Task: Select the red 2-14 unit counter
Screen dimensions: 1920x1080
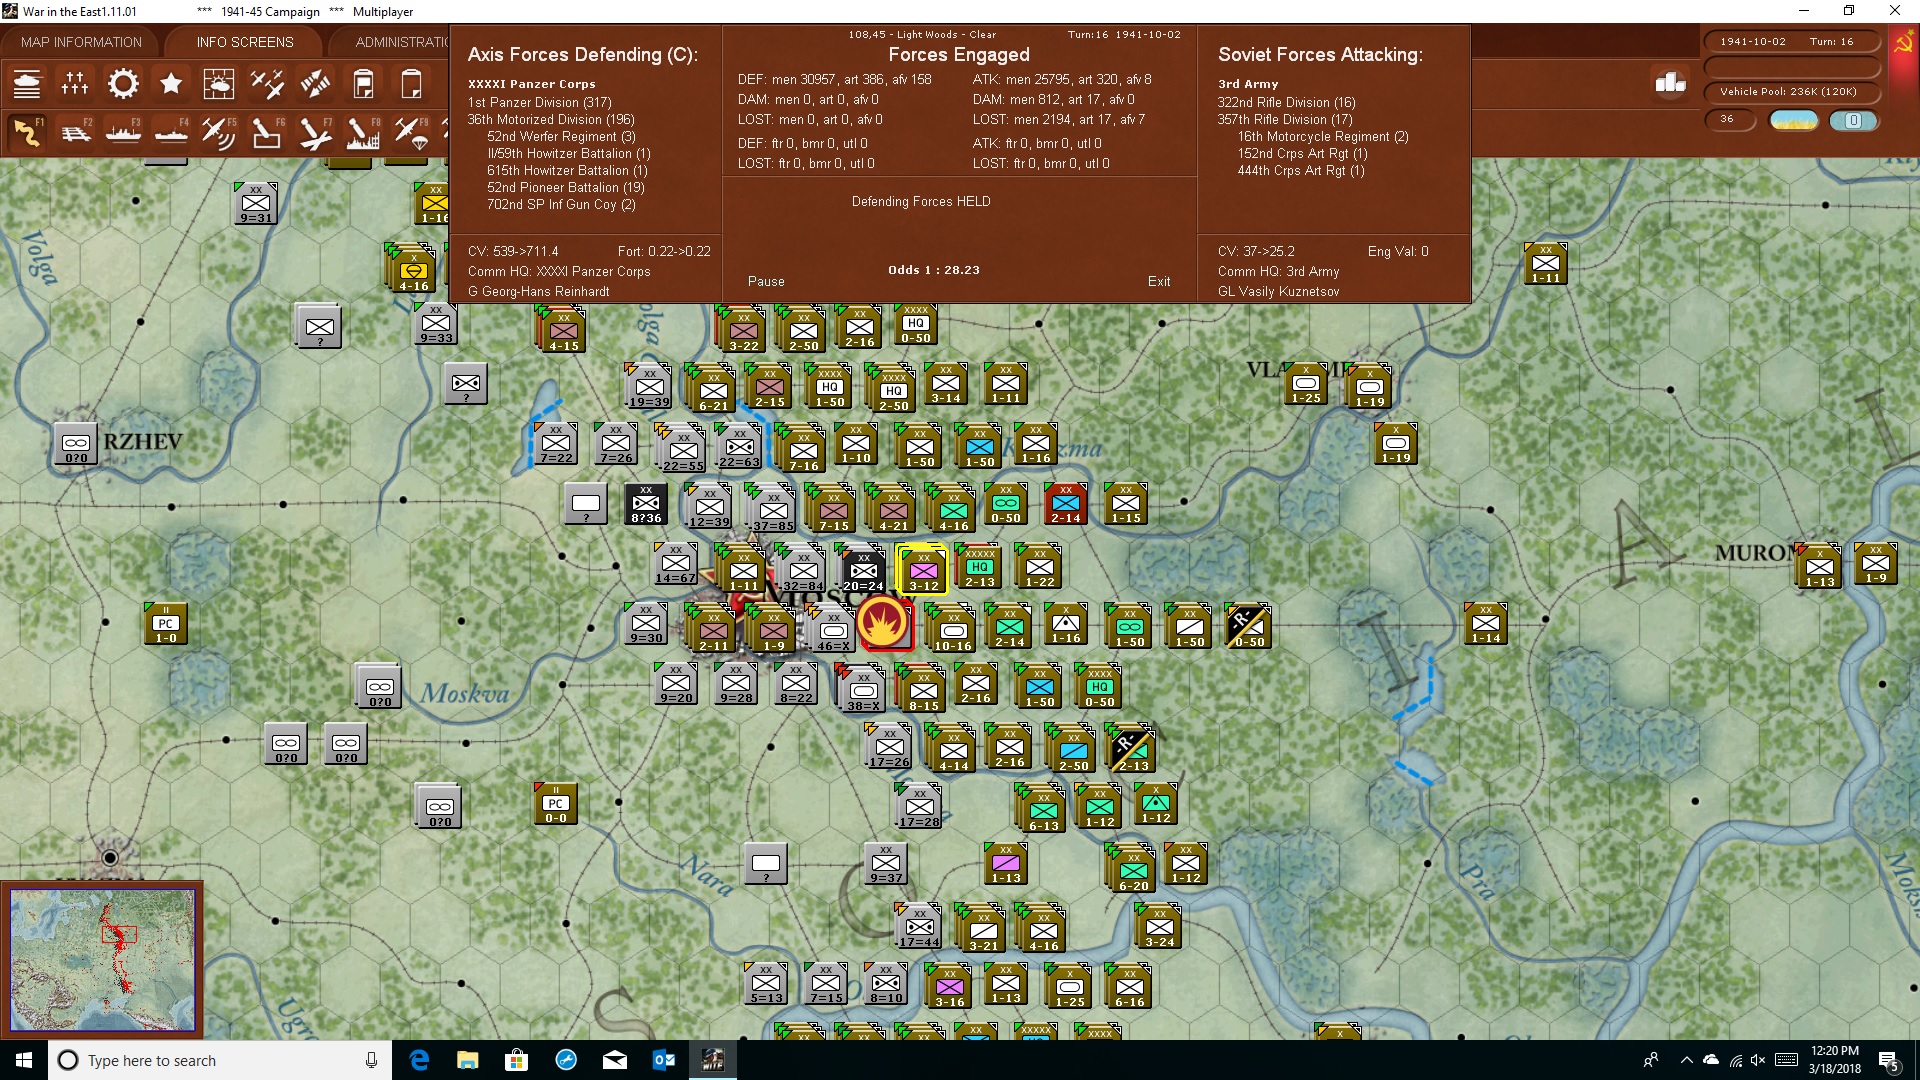Action: point(1065,504)
